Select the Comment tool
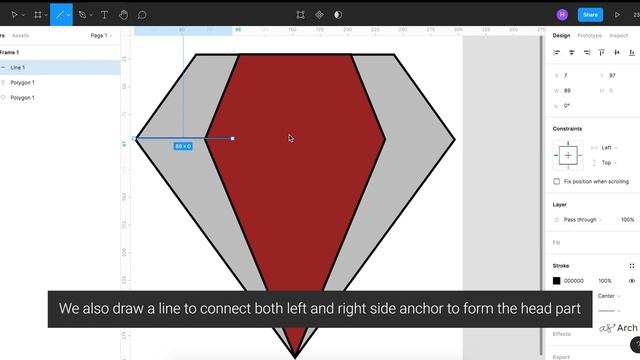 [x=142, y=15]
